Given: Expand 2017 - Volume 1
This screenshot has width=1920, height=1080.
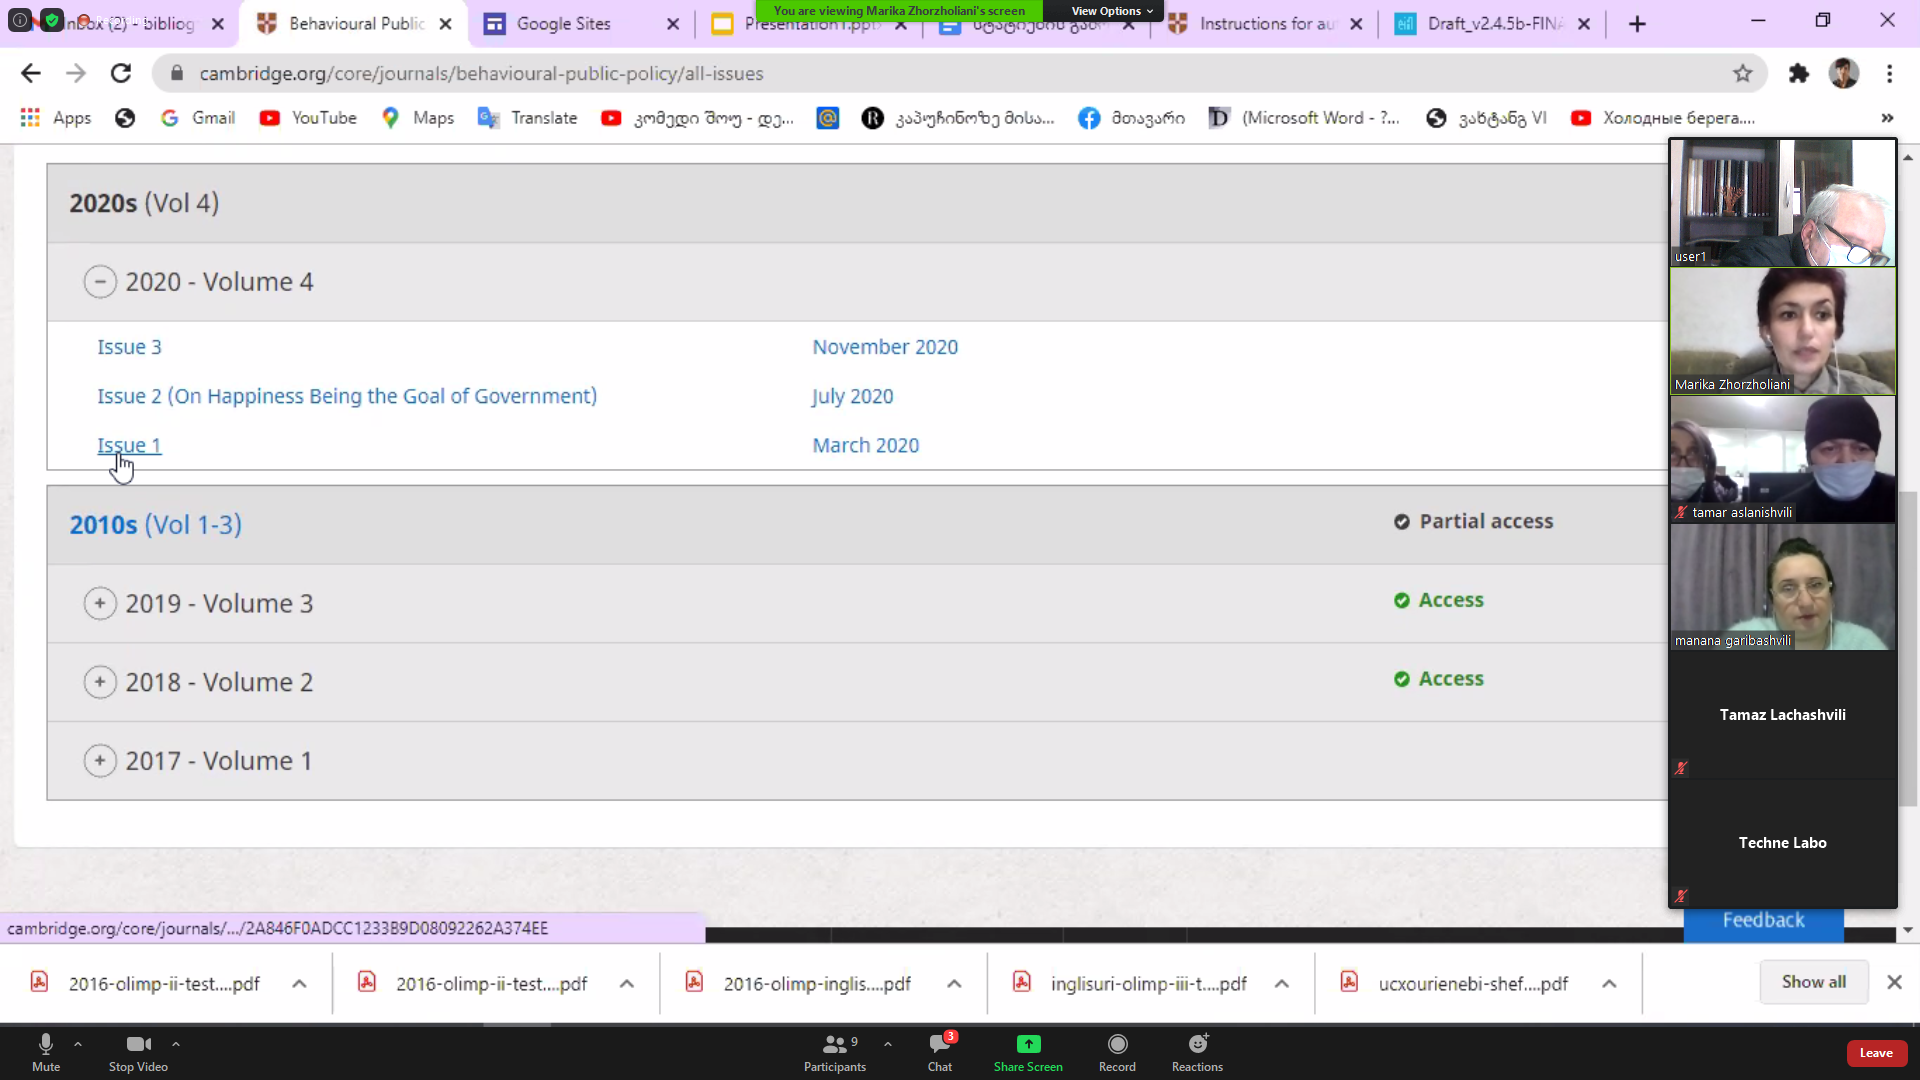Looking at the screenshot, I should (100, 761).
